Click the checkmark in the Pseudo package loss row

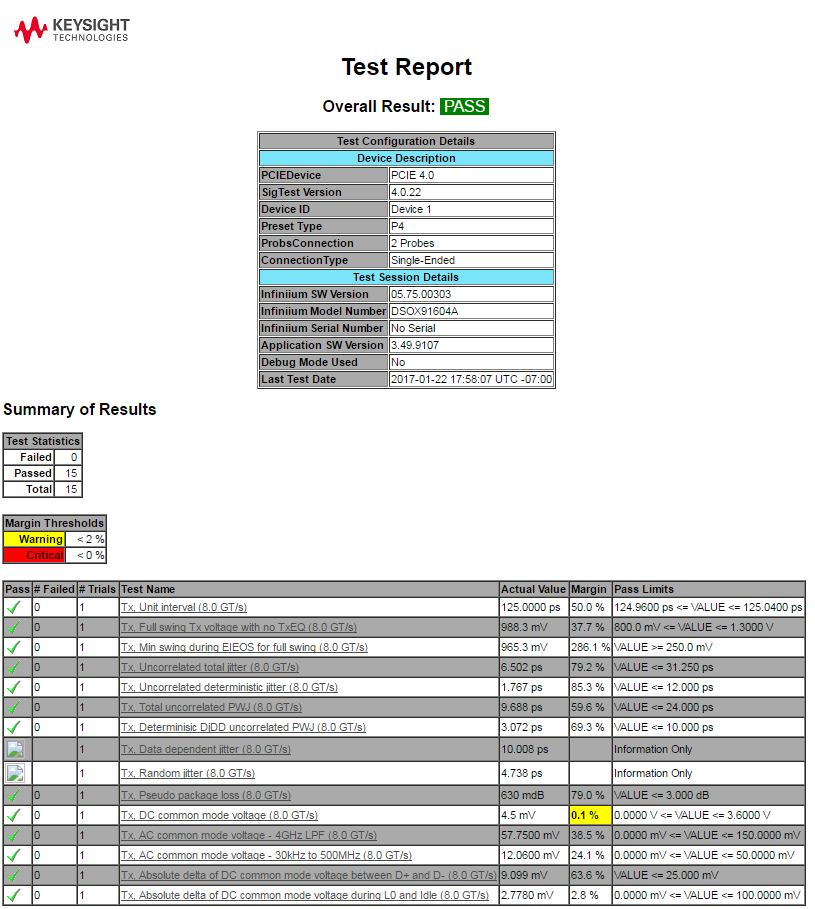14,795
